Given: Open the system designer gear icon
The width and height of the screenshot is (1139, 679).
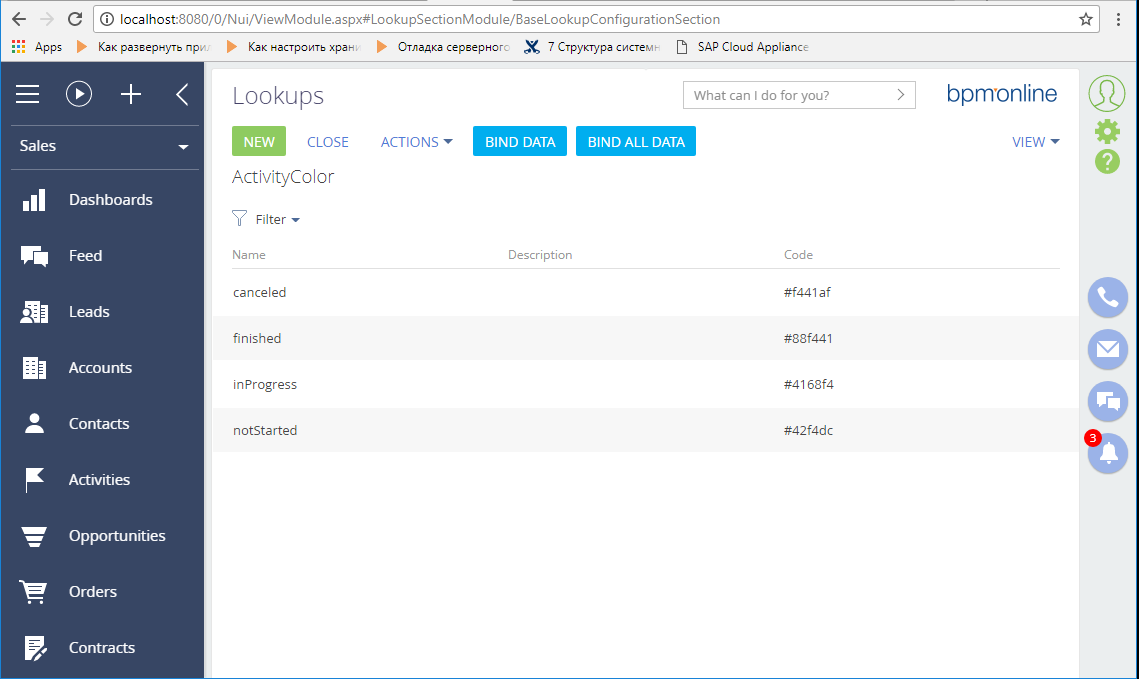Looking at the screenshot, I should point(1107,131).
